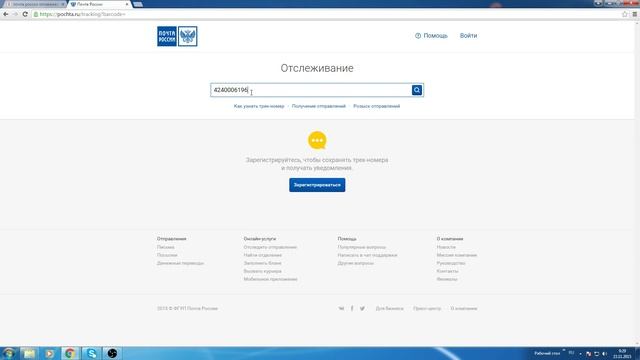The image size is (640, 360).
Task: Open Денежные переводы footer link
Action: (x=180, y=263)
